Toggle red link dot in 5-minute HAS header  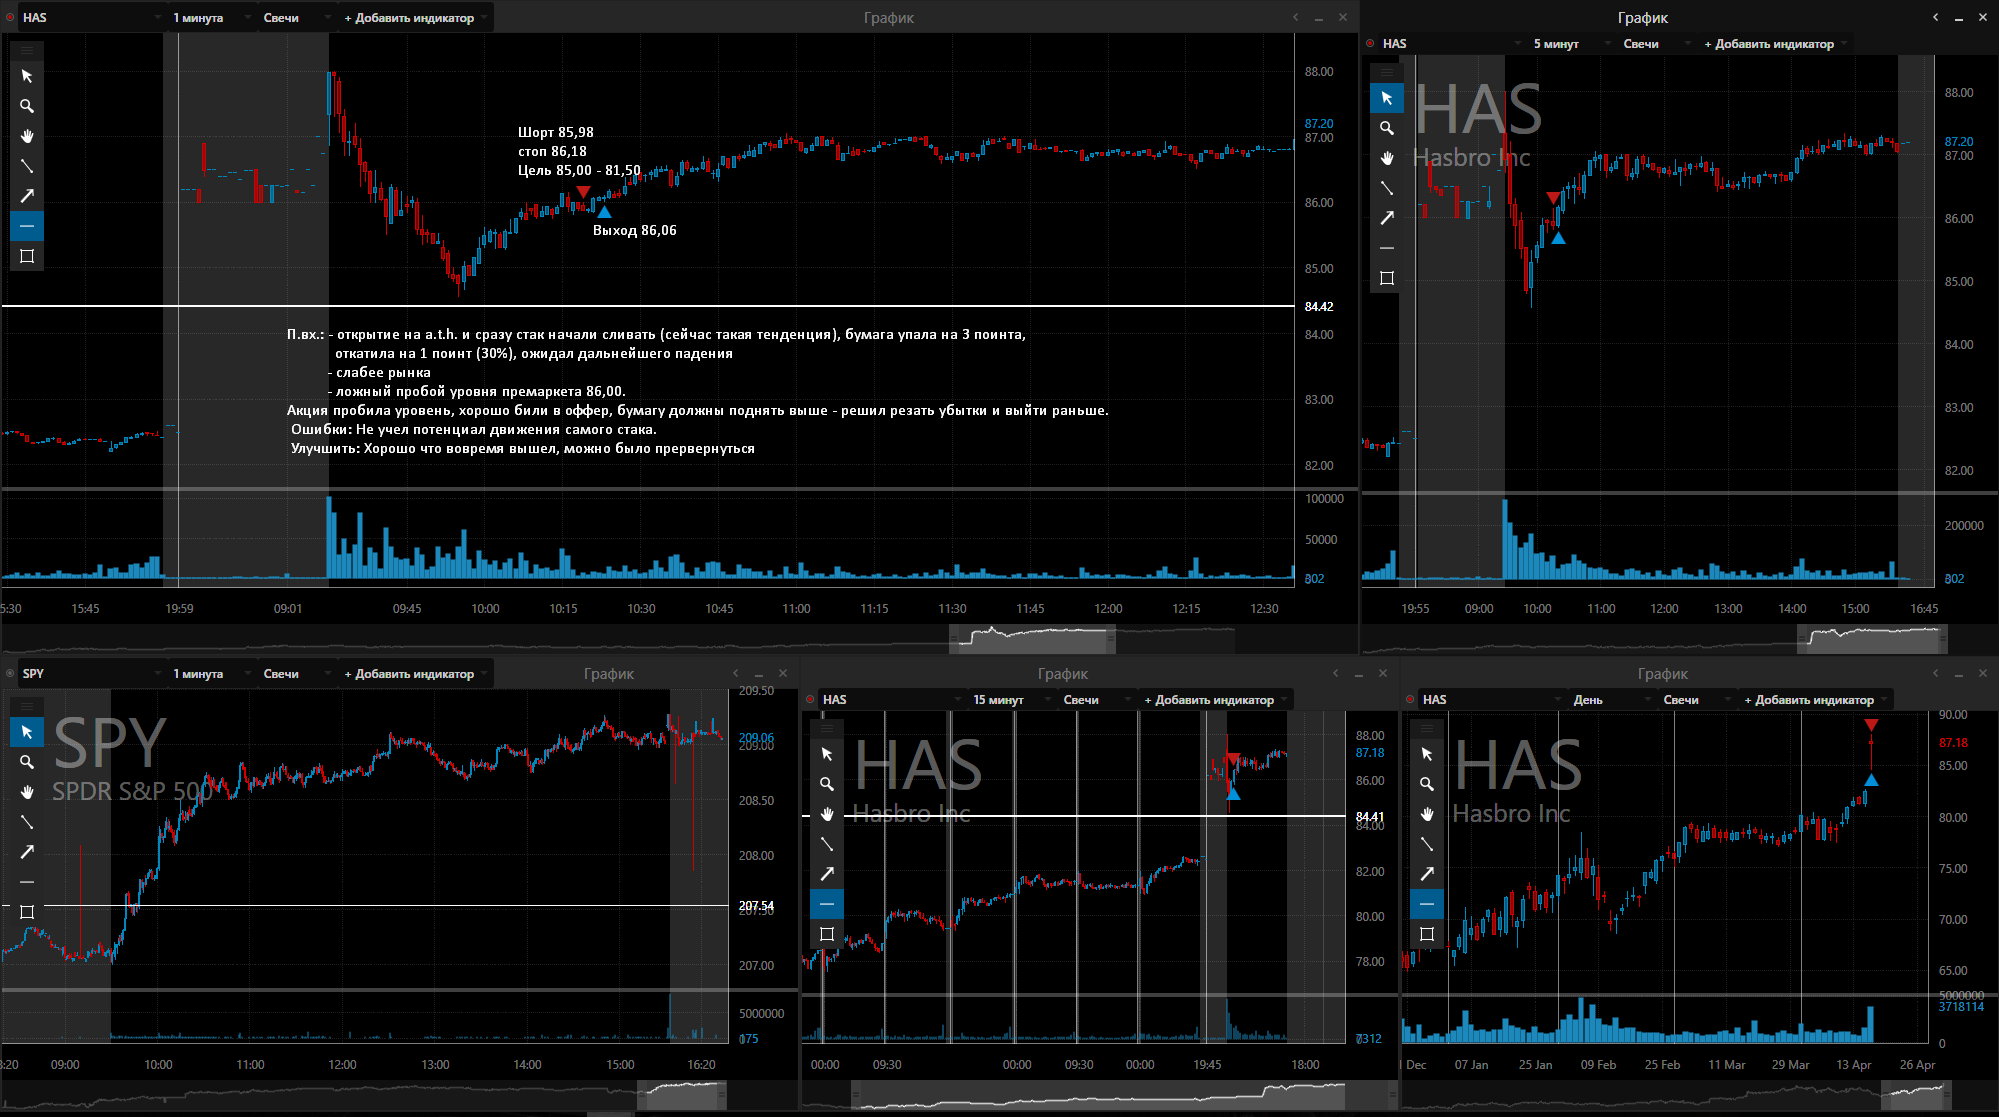tap(1370, 44)
